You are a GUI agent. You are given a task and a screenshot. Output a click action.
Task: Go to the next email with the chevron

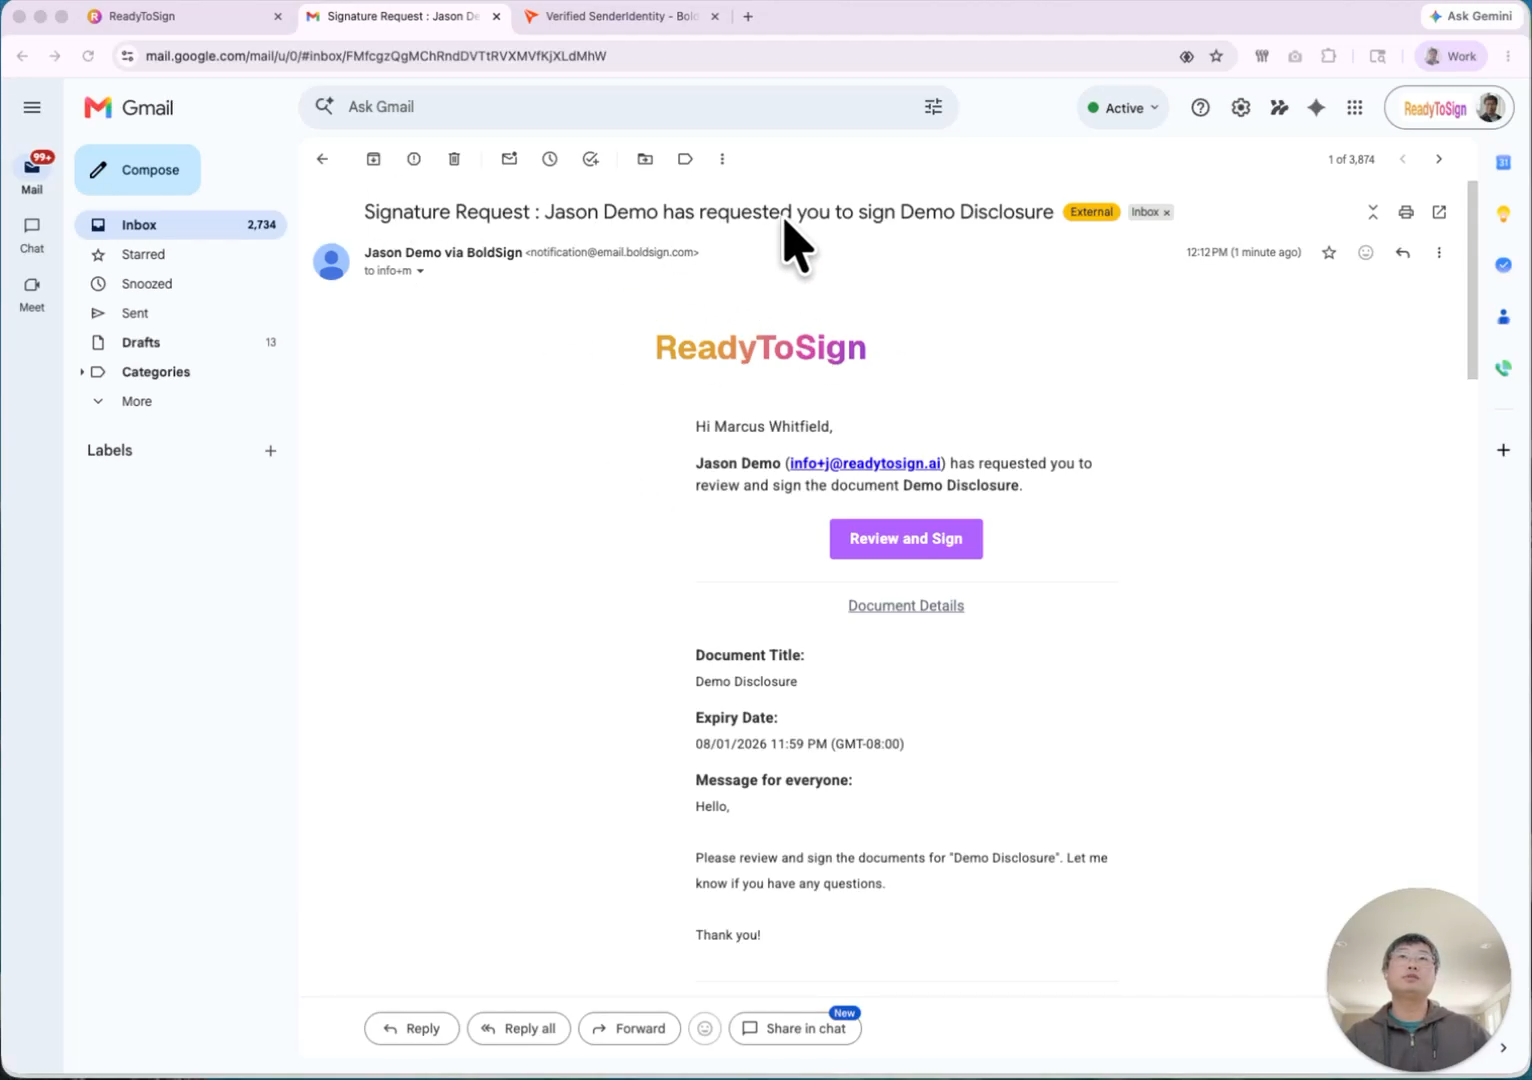click(1439, 159)
